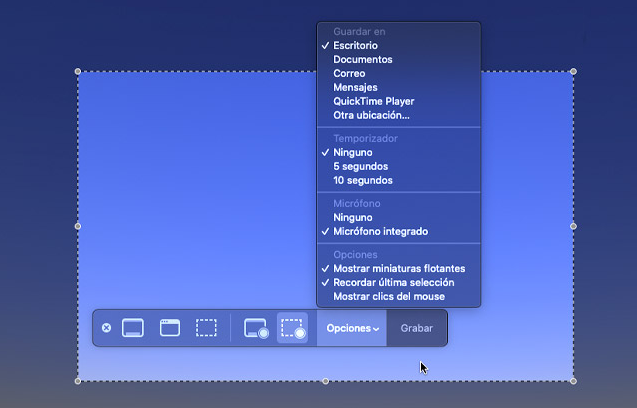Screen dimensions: 637x408
Task: Select the capture entire screen icon
Action: click(133, 328)
